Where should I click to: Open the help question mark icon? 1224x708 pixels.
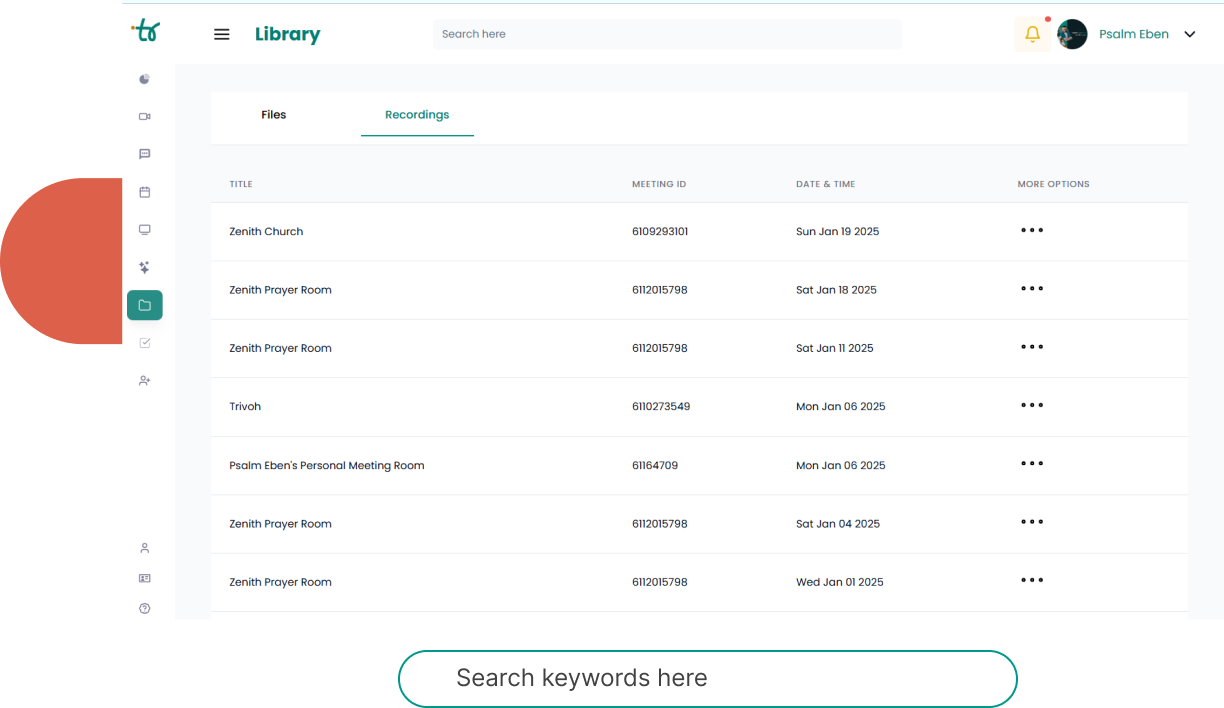click(x=144, y=607)
